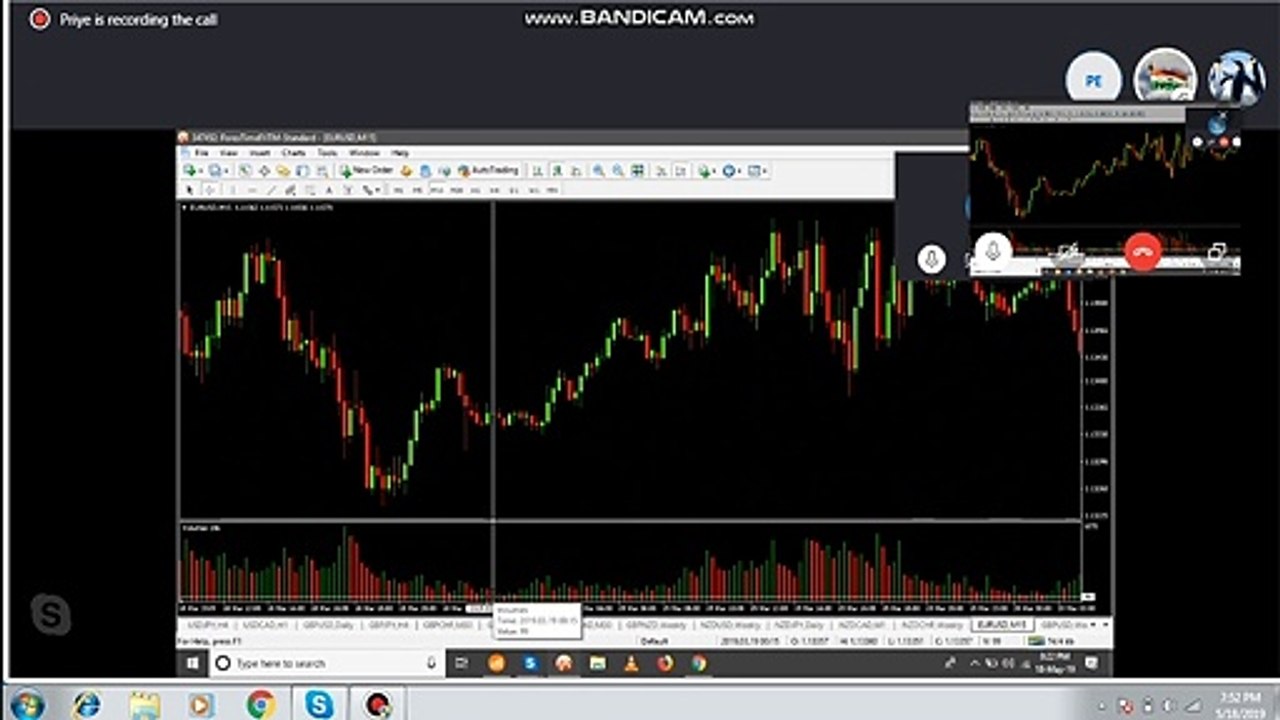Open the Window menu
Viewport: 1280px width, 720px height.
point(364,153)
